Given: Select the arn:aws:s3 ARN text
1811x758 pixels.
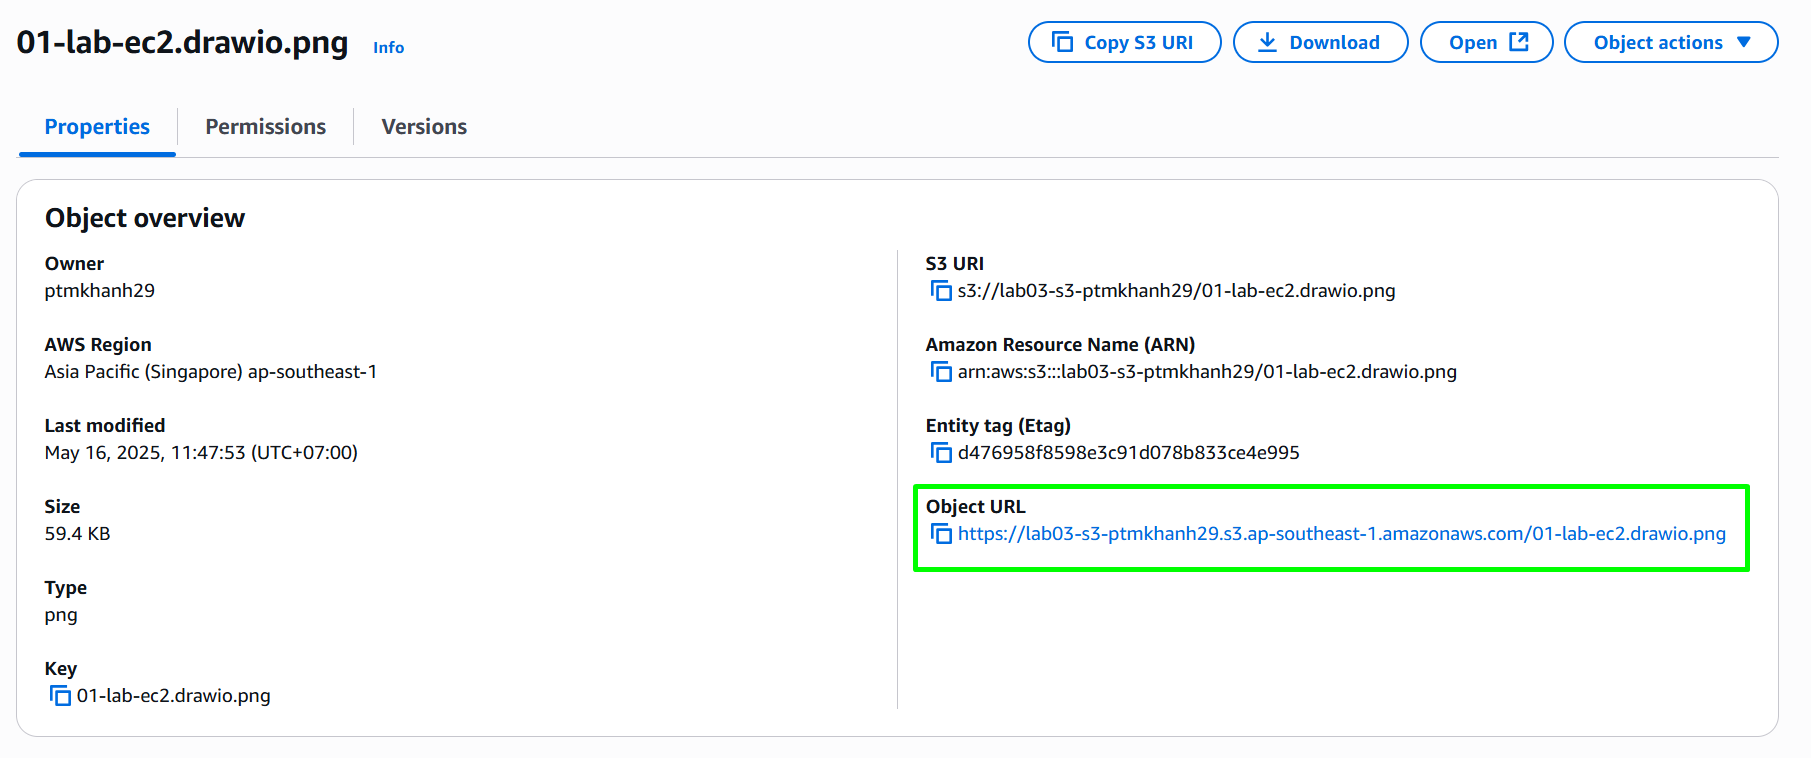Looking at the screenshot, I should tap(1207, 372).
